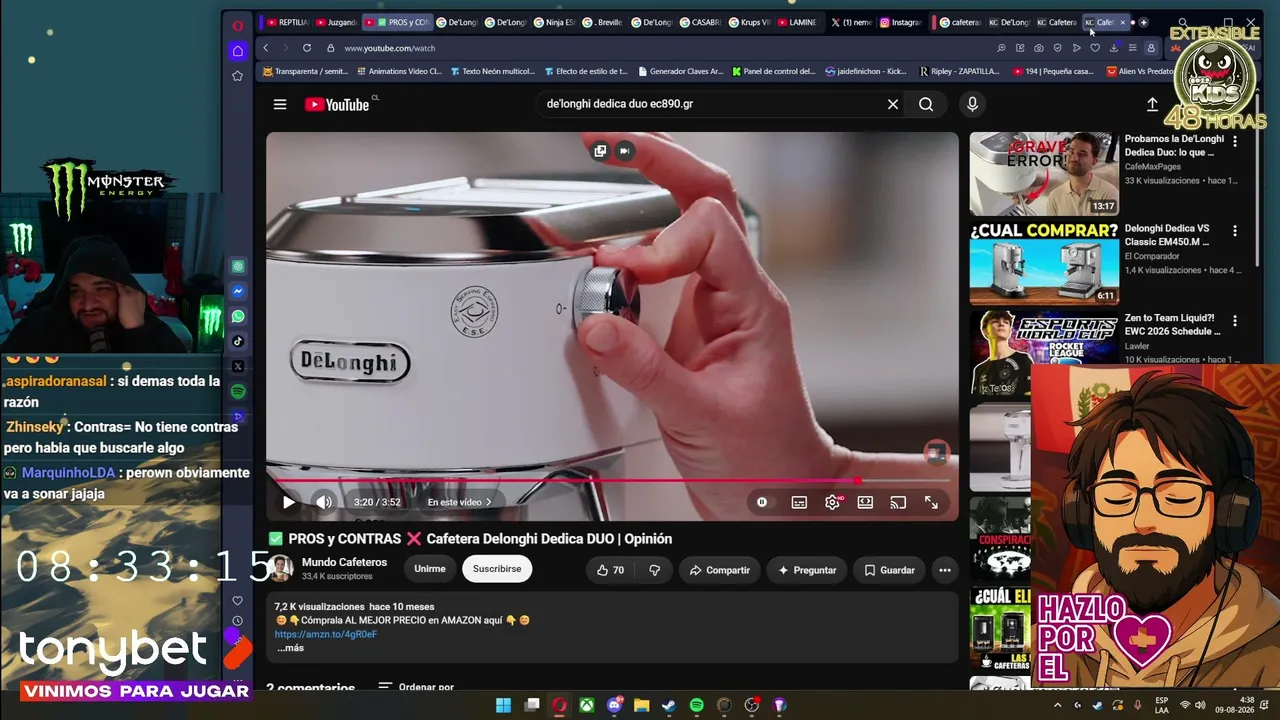Open the 'Ordenar por' comments sort dropdown
The height and width of the screenshot is (720, 1280).
[x=416, y=688]
